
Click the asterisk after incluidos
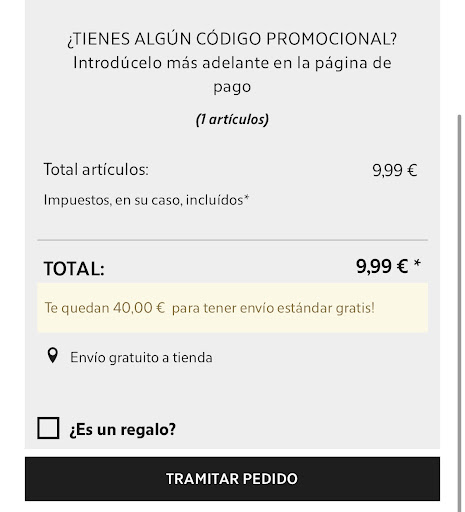point(247,197)
